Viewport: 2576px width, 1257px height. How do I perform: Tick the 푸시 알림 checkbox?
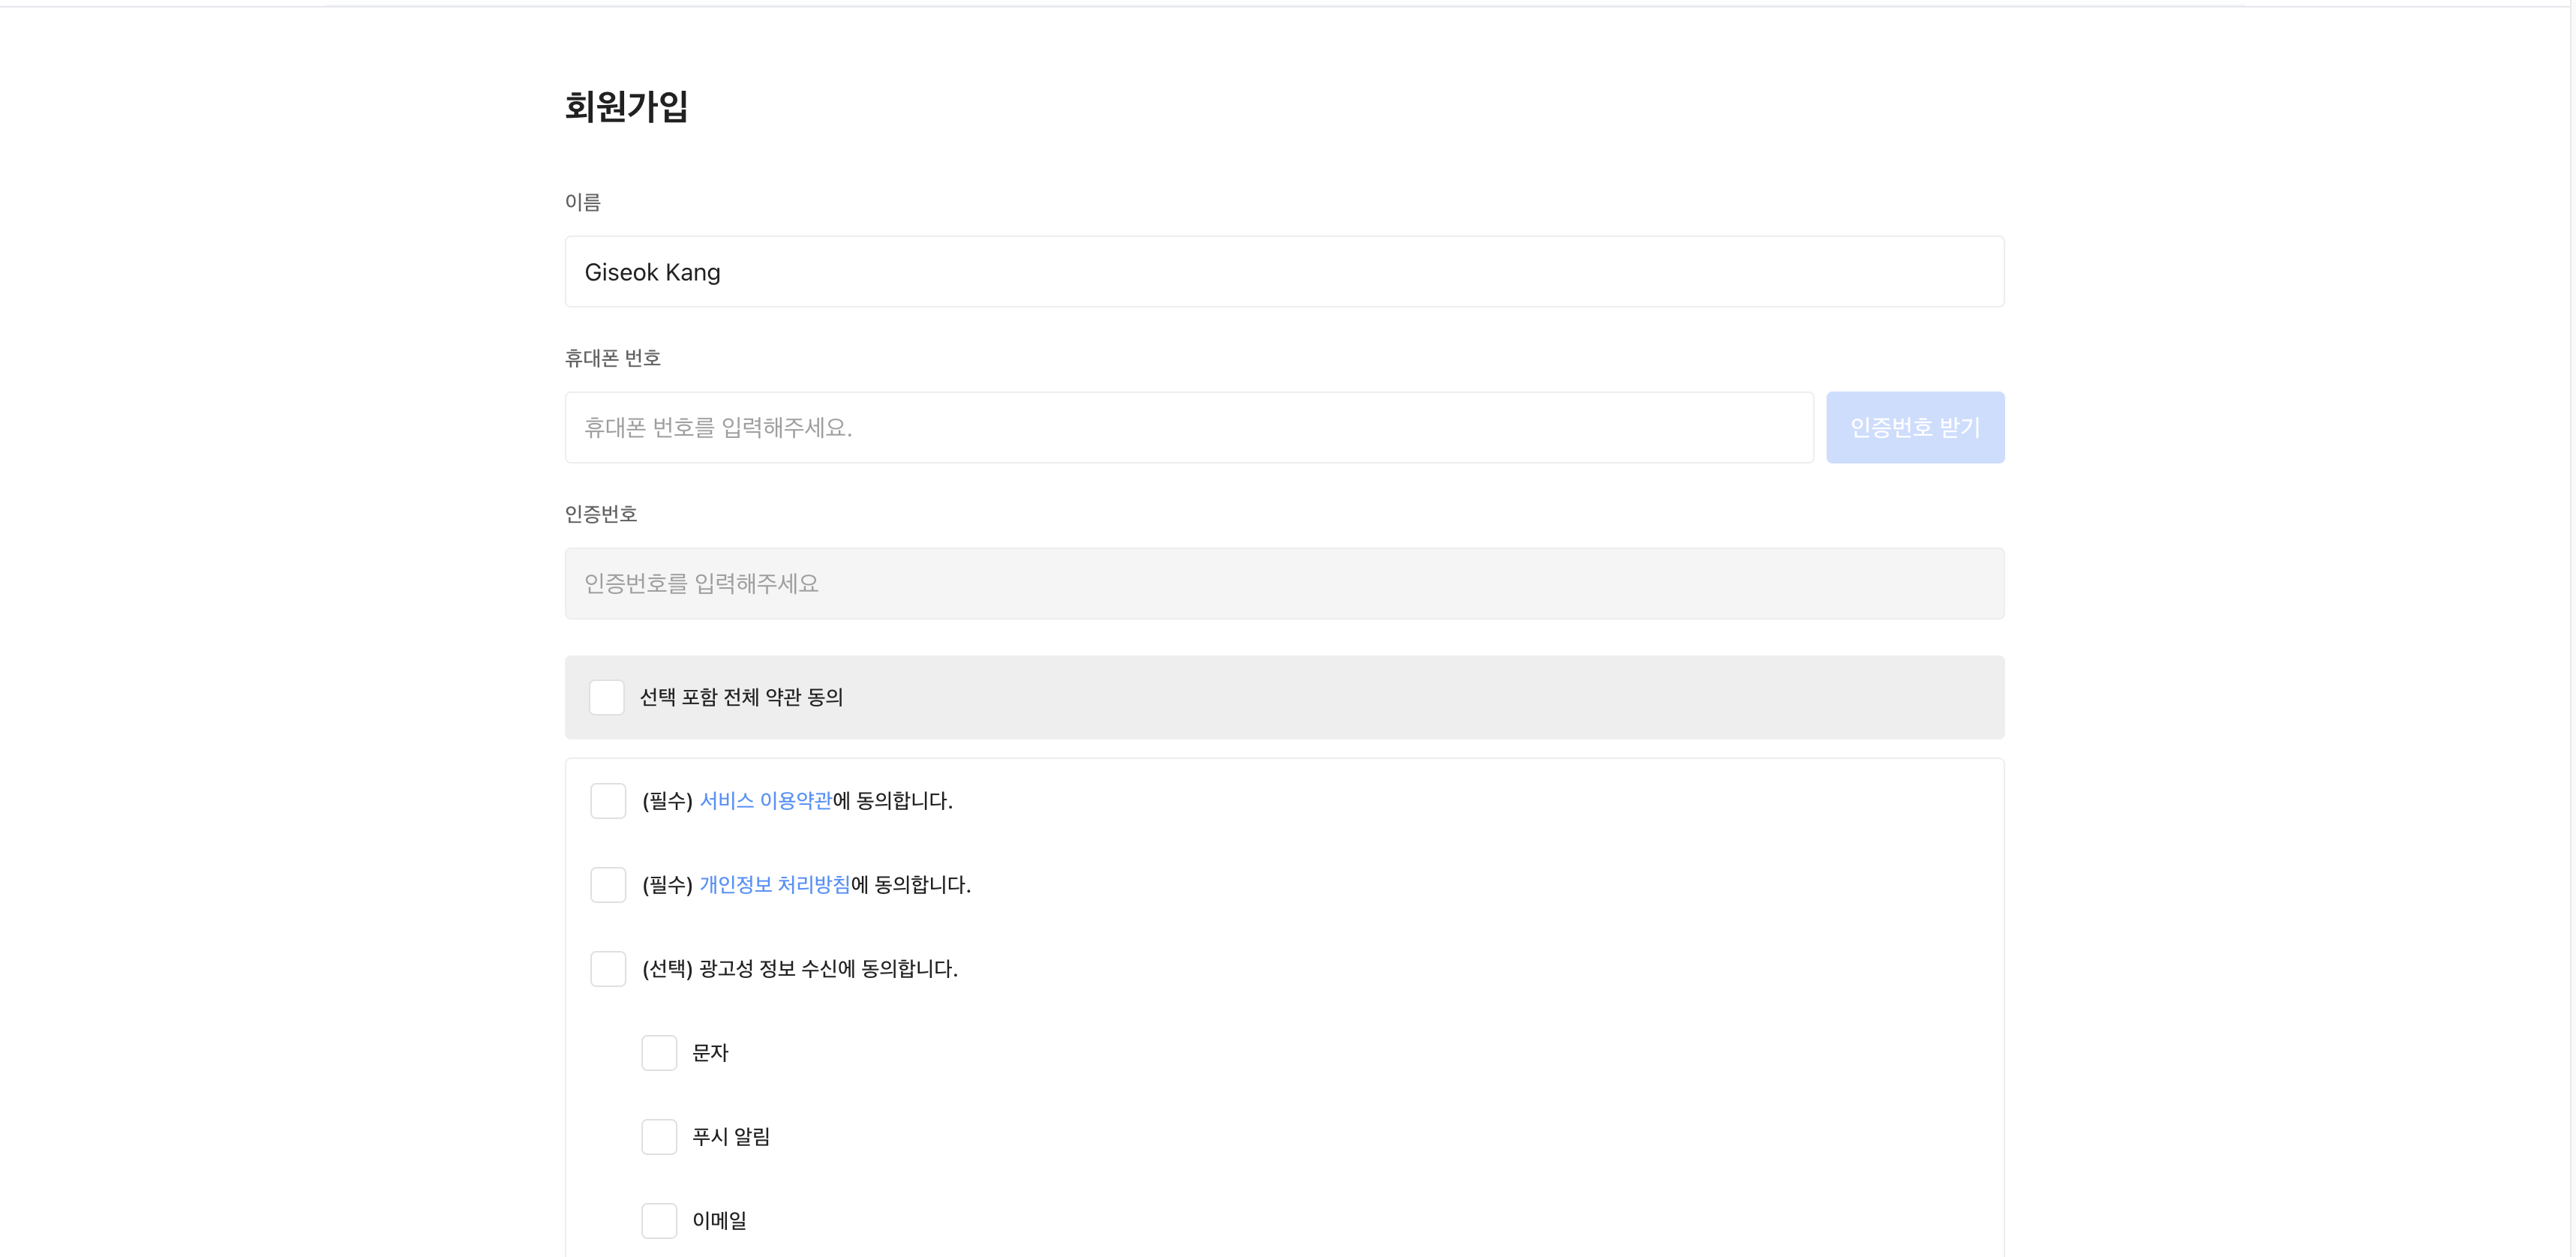click(x=659, y=1137)
